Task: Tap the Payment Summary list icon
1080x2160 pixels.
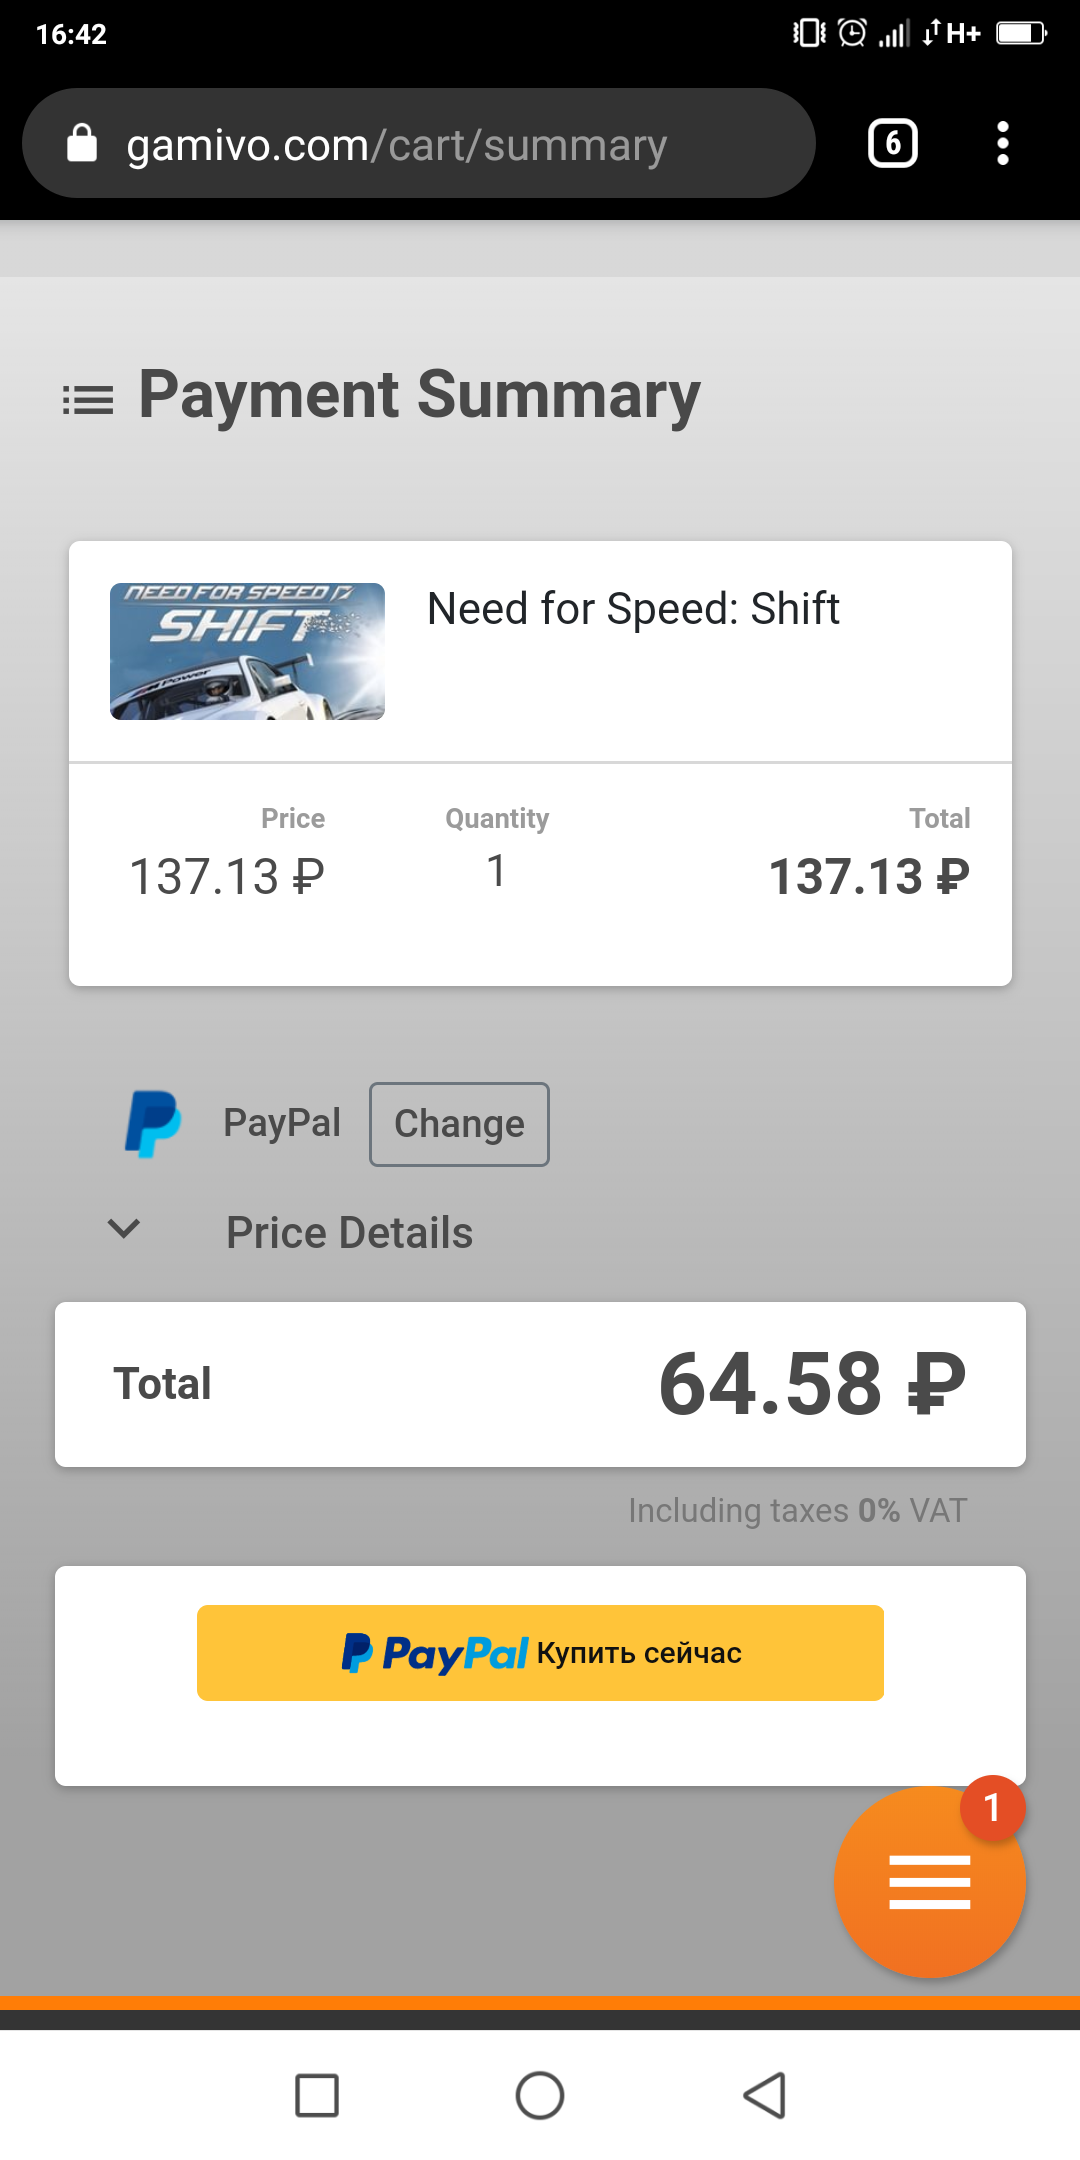Action: (x=88, y=400)
